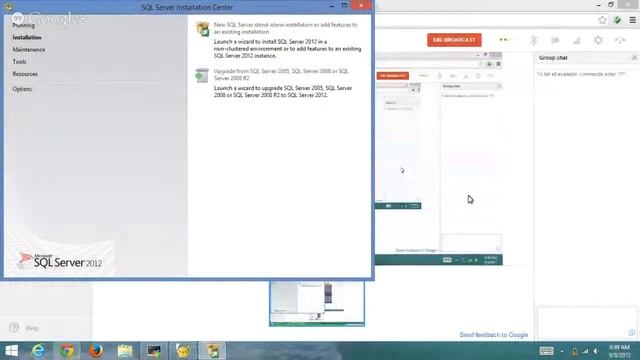The image size is (640, 360).
Task: Open the hangout settings gear
Action: pyautogui.click(x=598, y=40)
